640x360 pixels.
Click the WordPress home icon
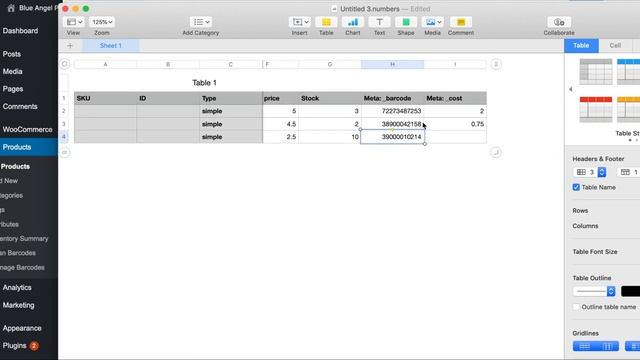11,8
